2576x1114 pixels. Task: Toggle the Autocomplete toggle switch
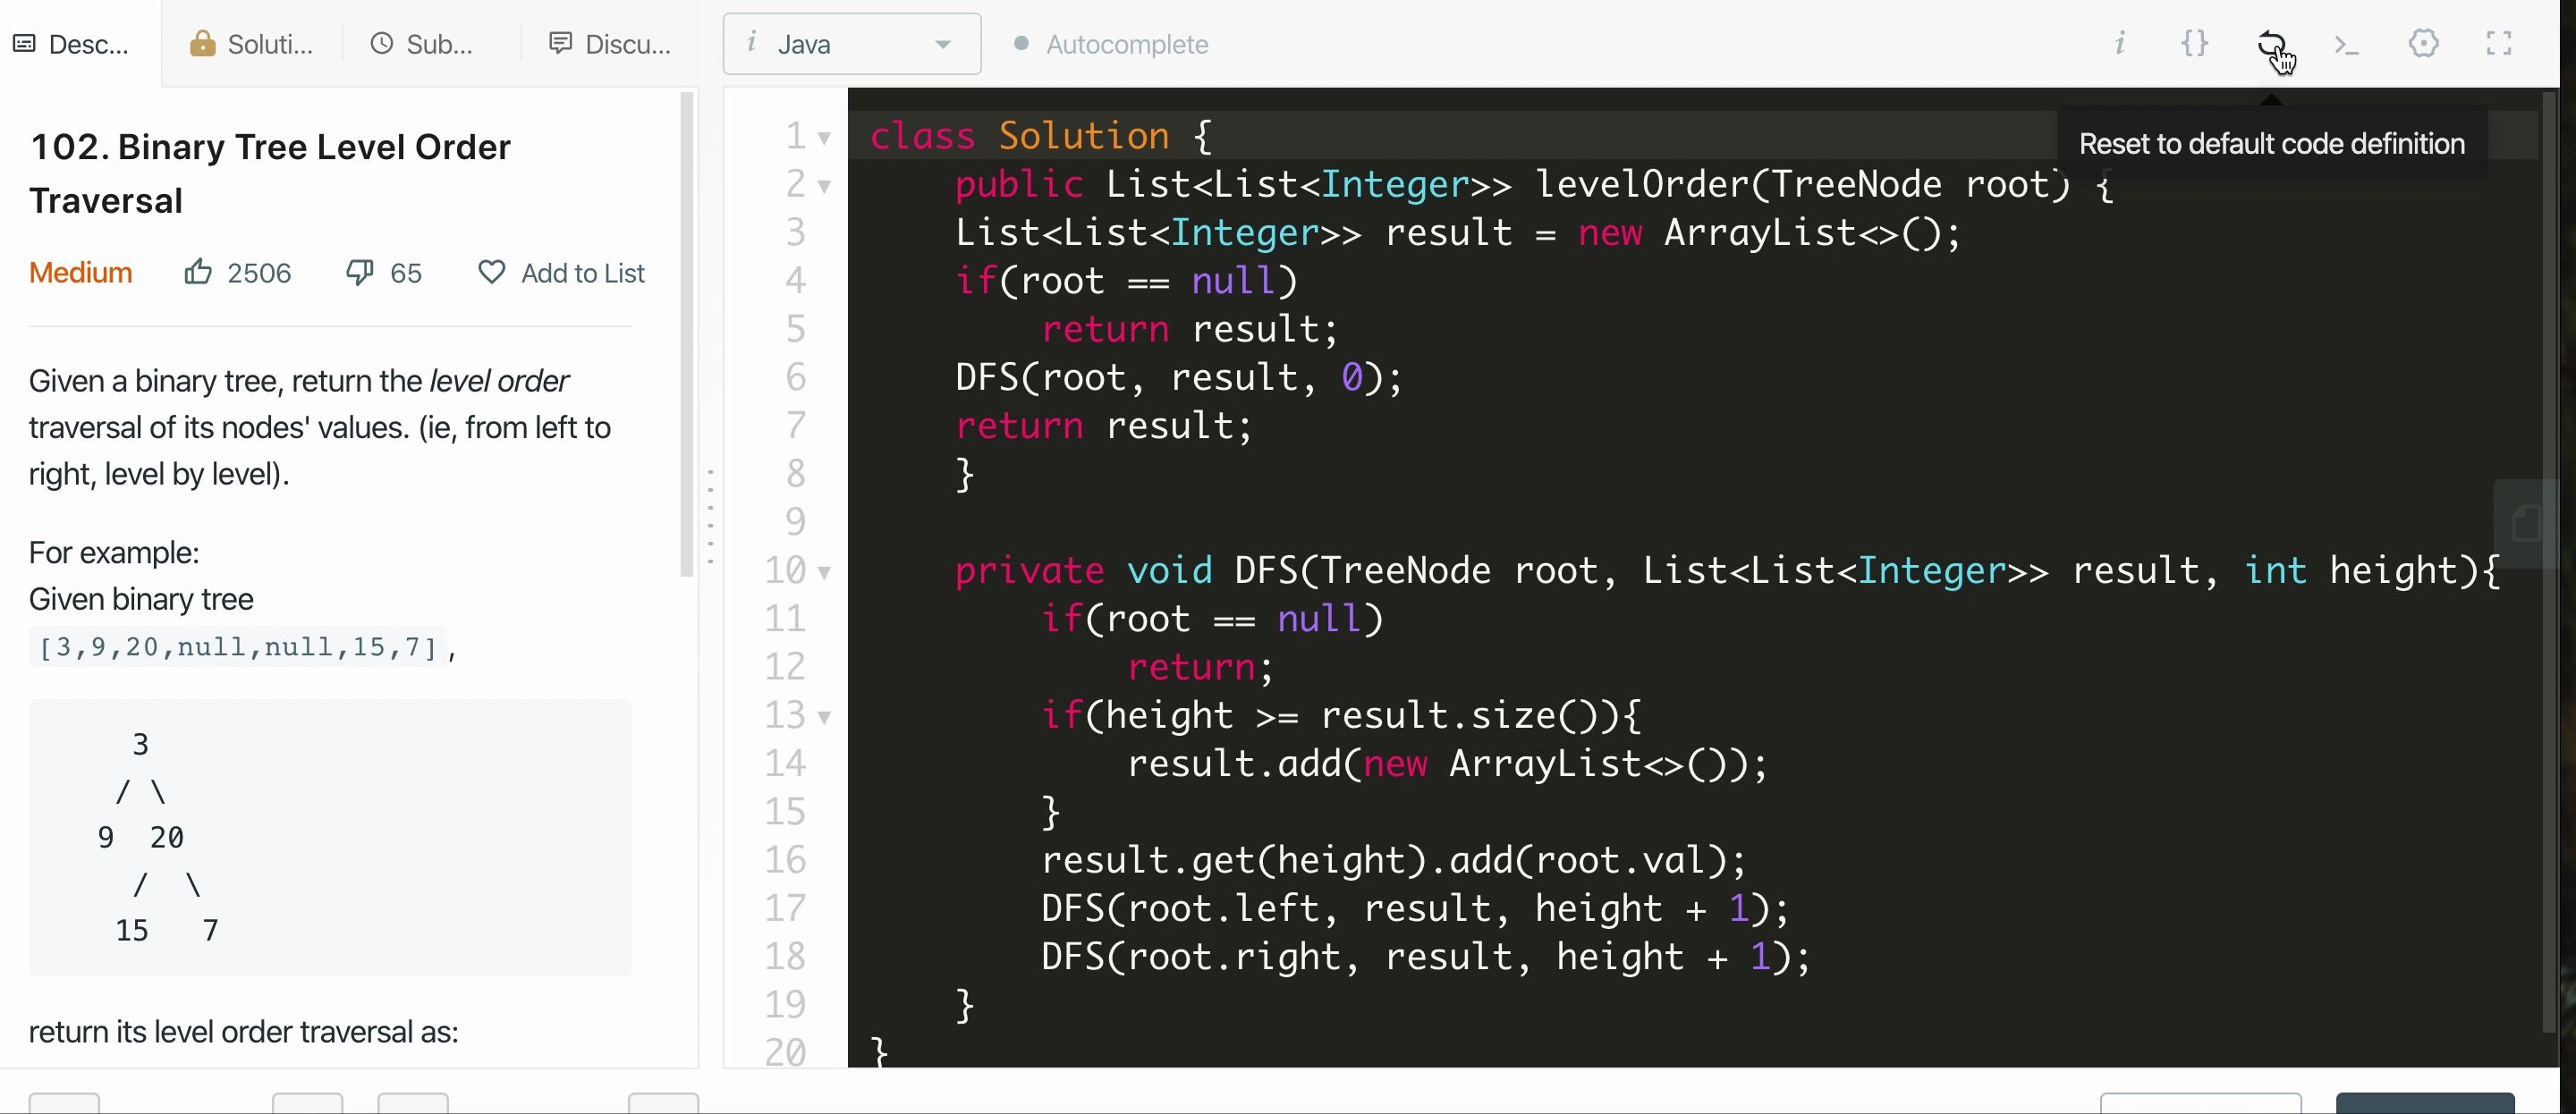[x=1015, y=45]
